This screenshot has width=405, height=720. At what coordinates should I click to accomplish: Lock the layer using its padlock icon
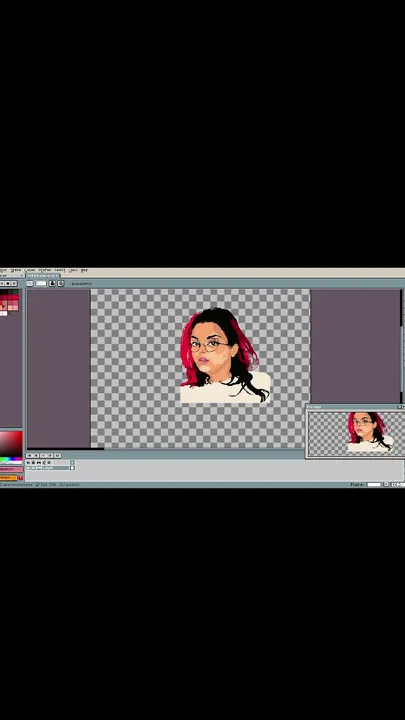tap(33, 468)
